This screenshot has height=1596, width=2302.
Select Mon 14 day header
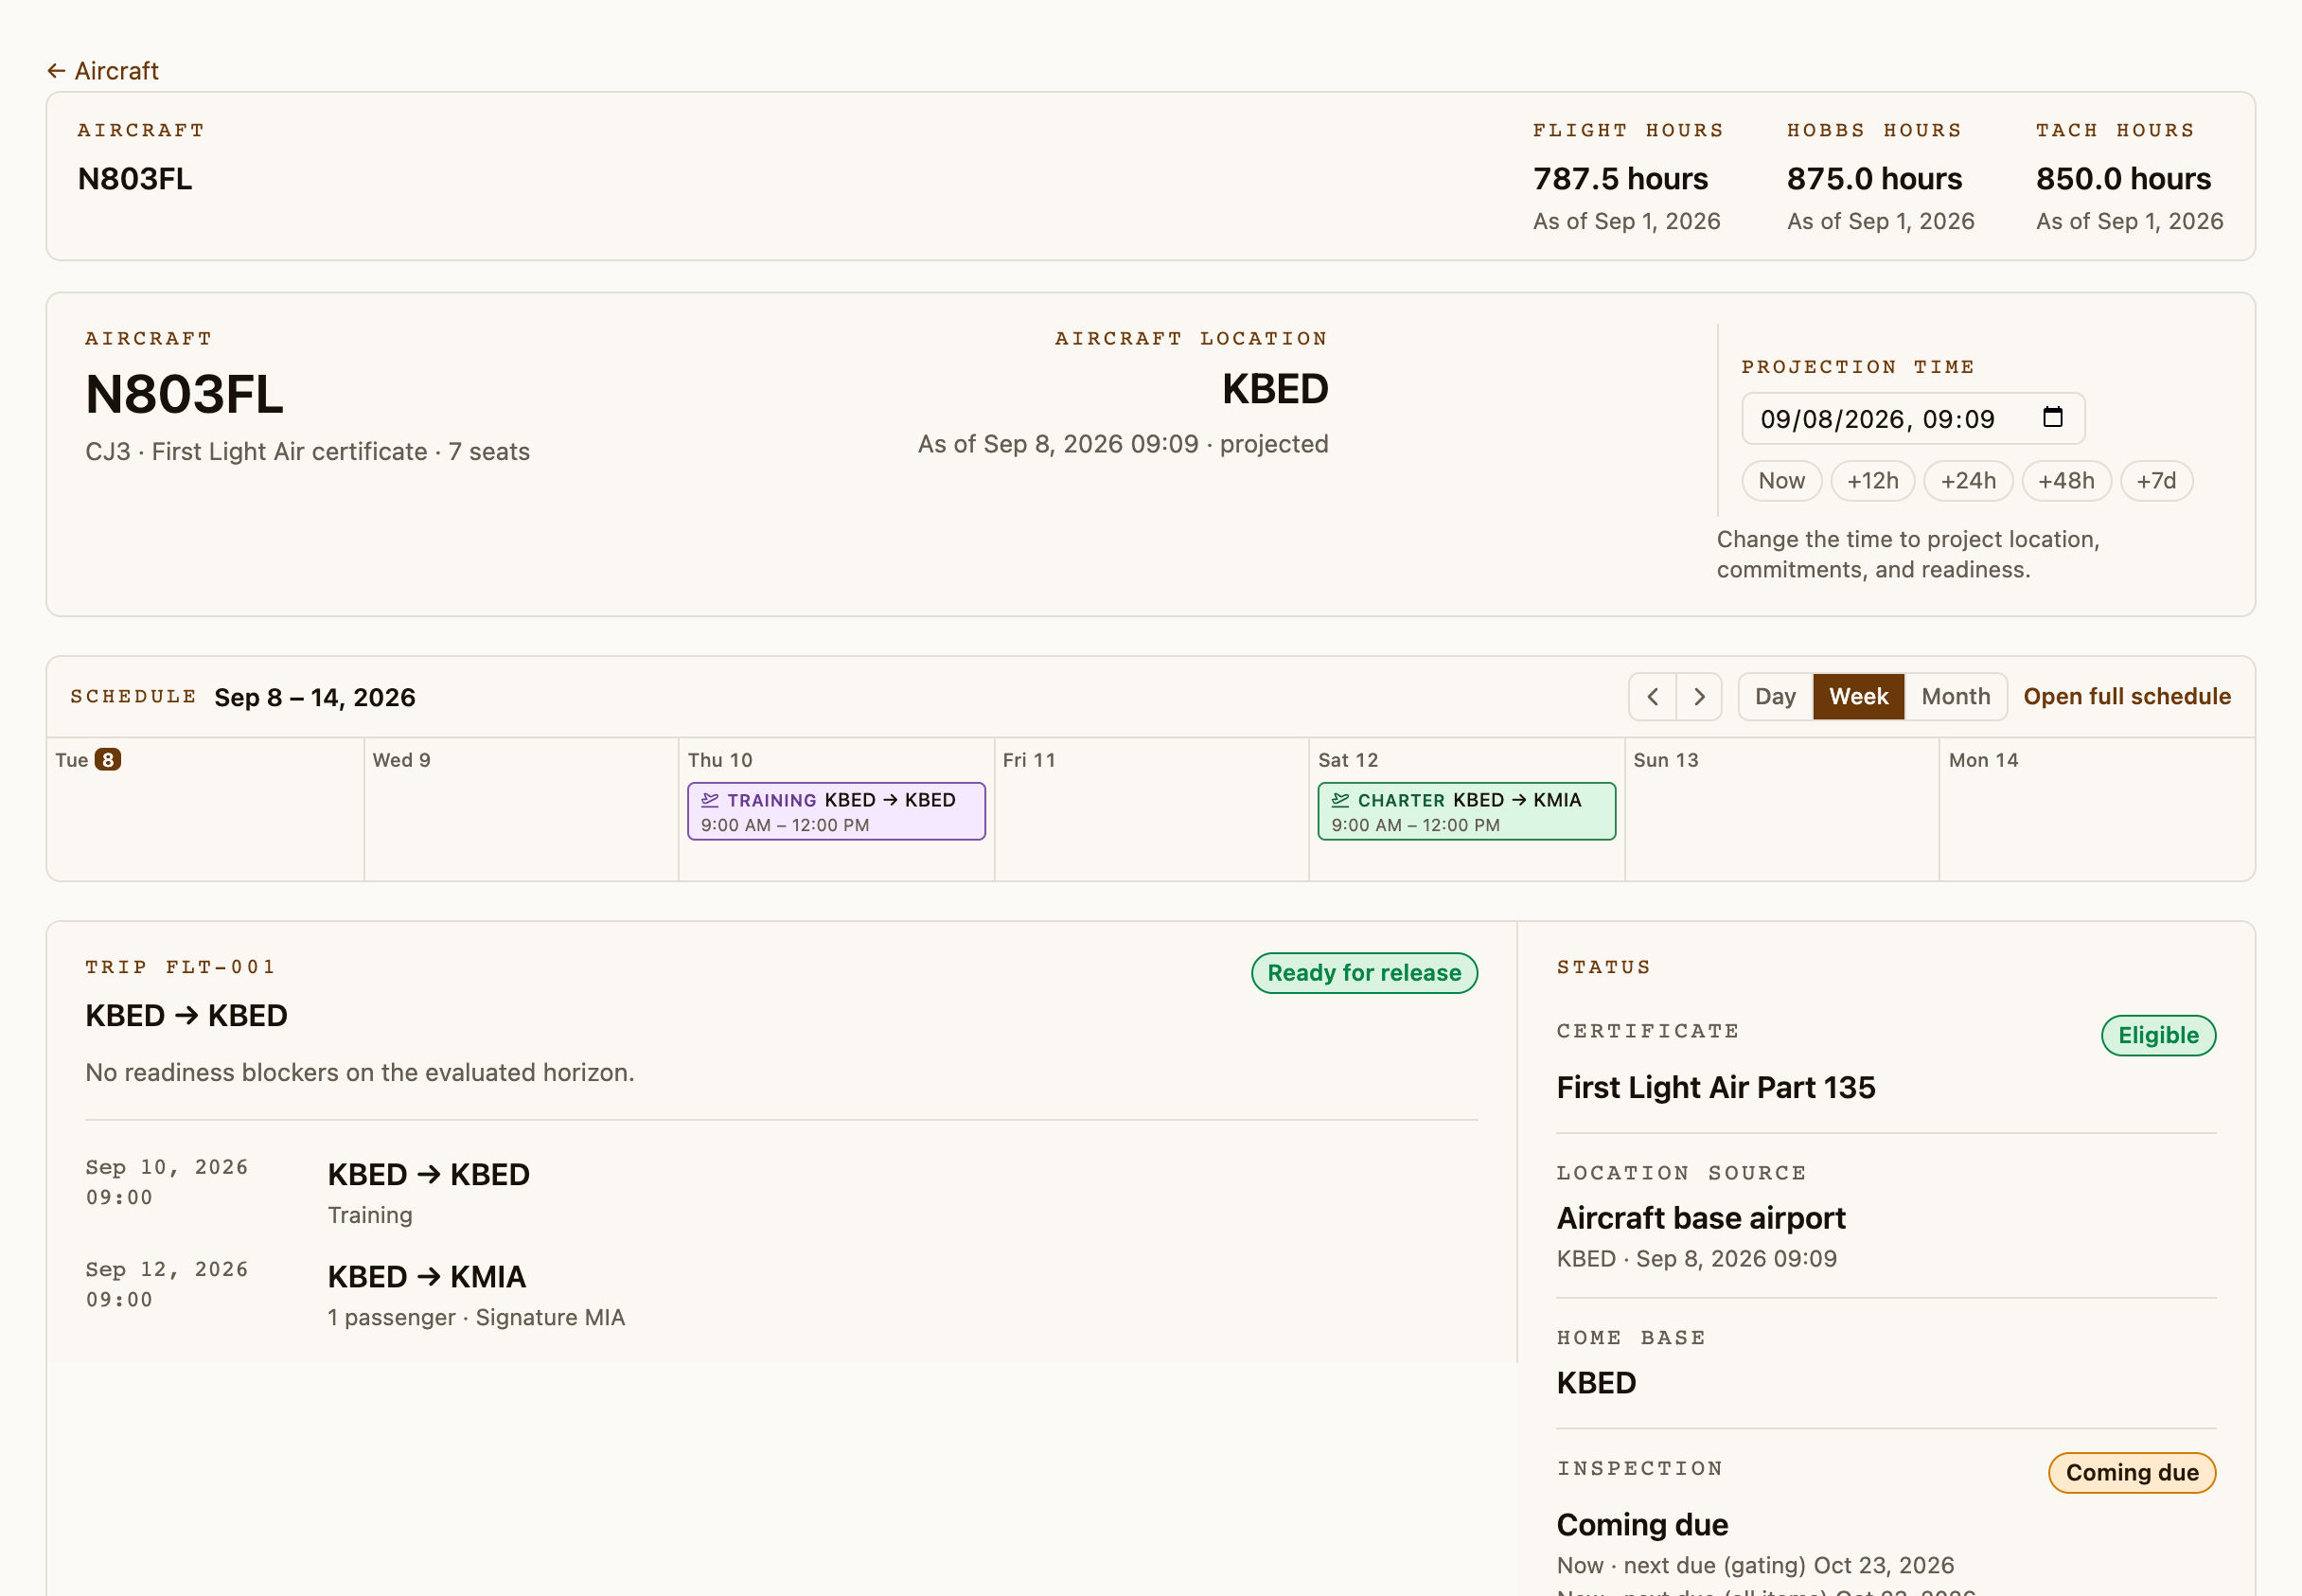click(1983, 760)
